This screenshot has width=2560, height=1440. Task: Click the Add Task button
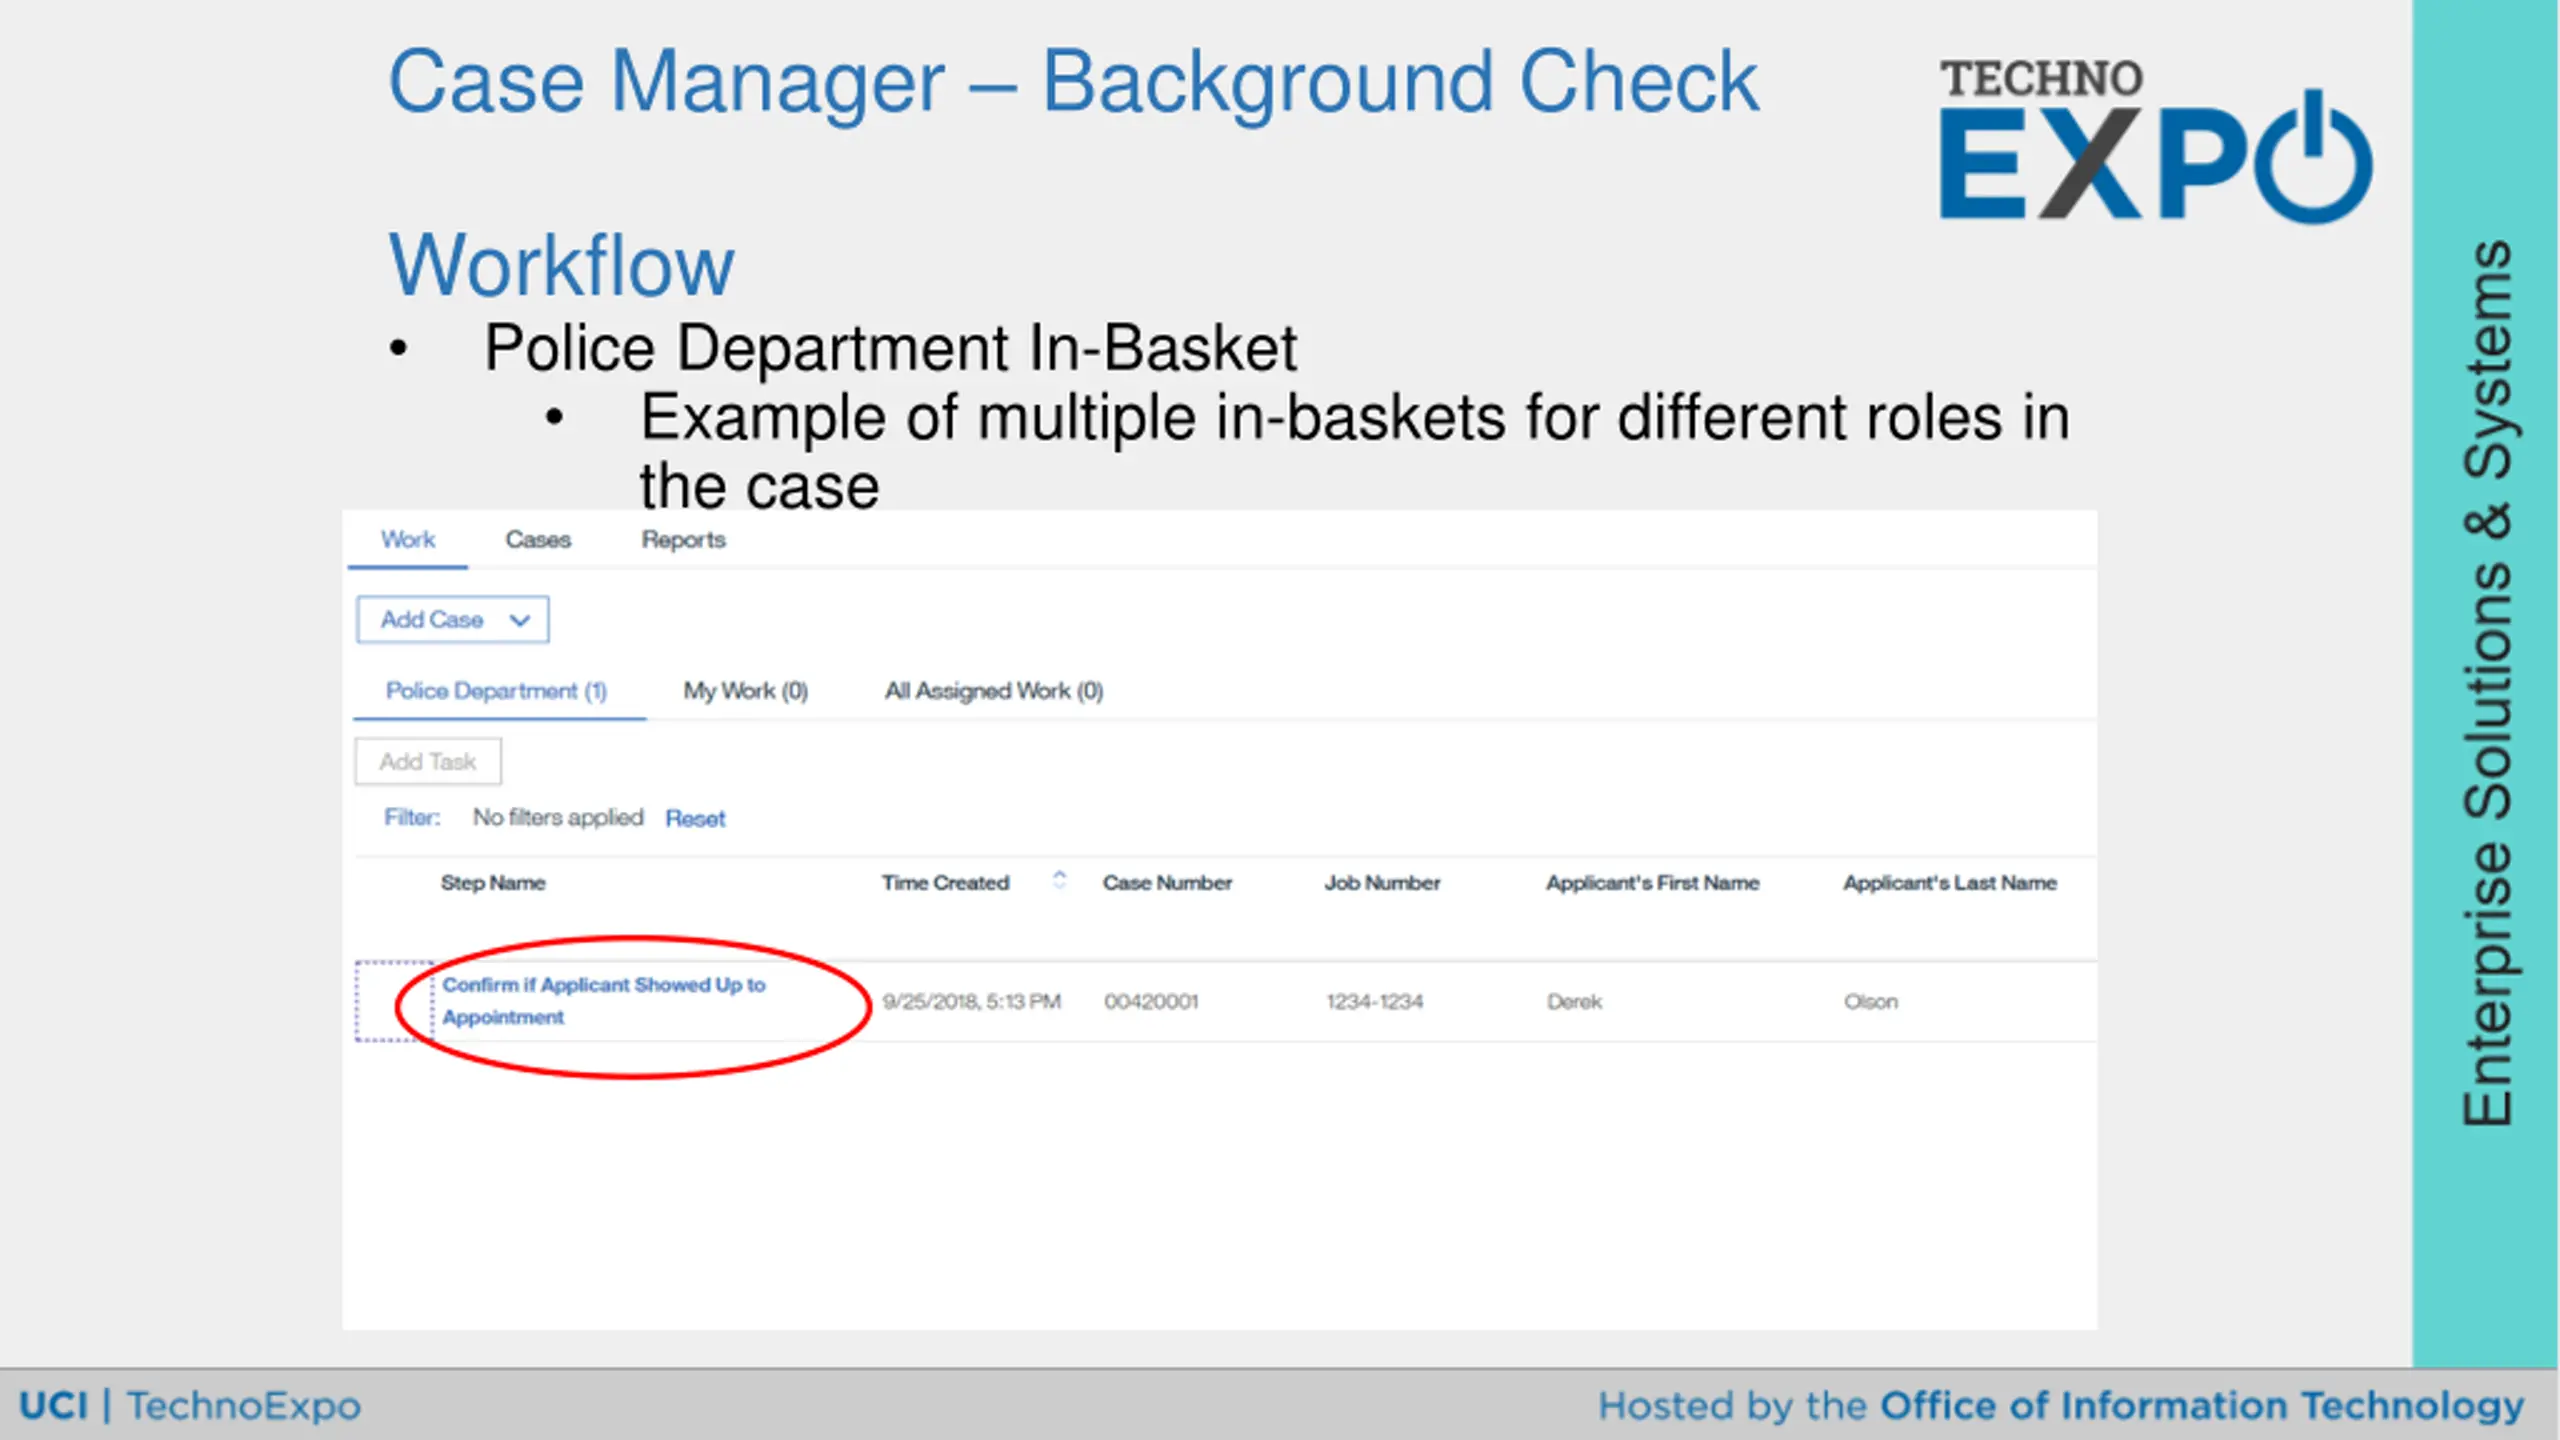[x=428, y=762]
